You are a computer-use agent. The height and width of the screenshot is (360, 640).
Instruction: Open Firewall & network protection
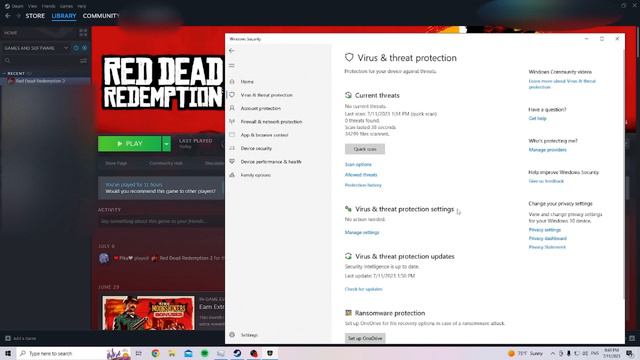271,122
